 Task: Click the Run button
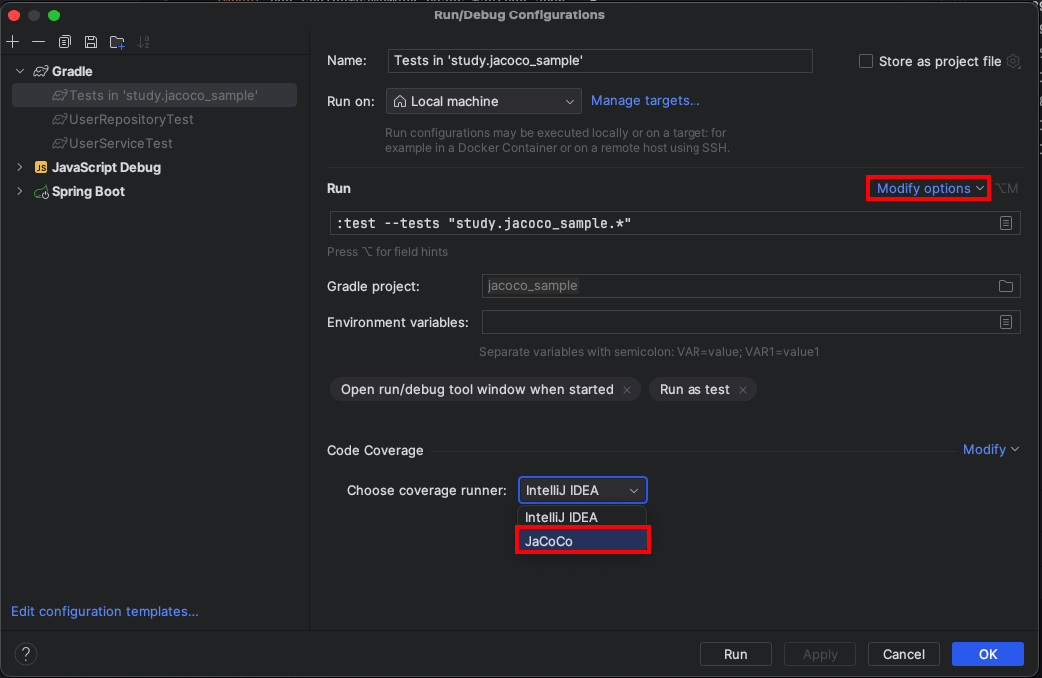[735, 654]
